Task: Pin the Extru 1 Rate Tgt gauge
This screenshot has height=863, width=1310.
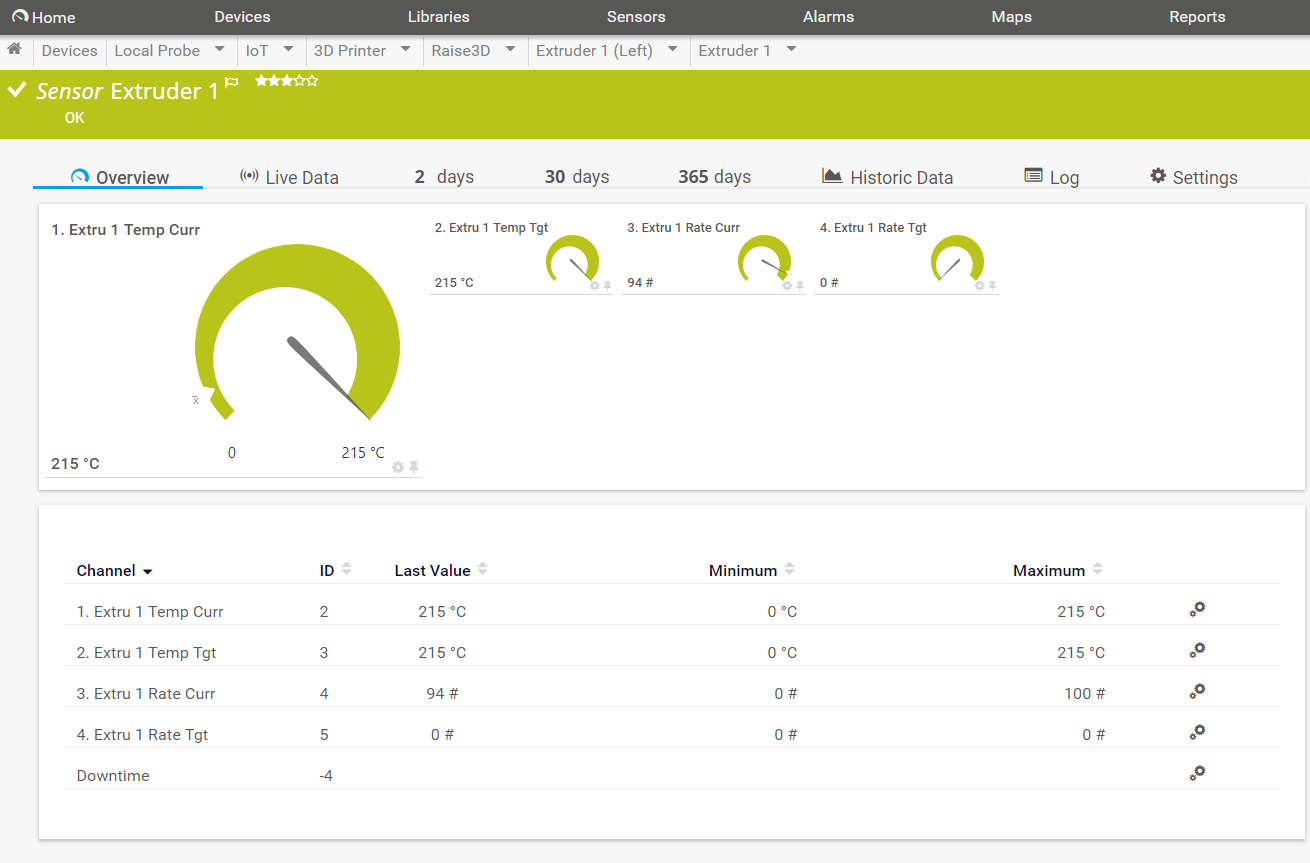Action: pos(993,286)
